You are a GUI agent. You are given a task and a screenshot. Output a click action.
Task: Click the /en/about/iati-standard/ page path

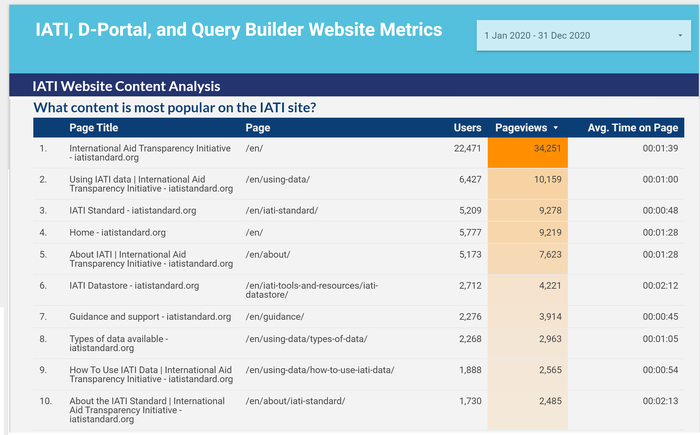295,401
